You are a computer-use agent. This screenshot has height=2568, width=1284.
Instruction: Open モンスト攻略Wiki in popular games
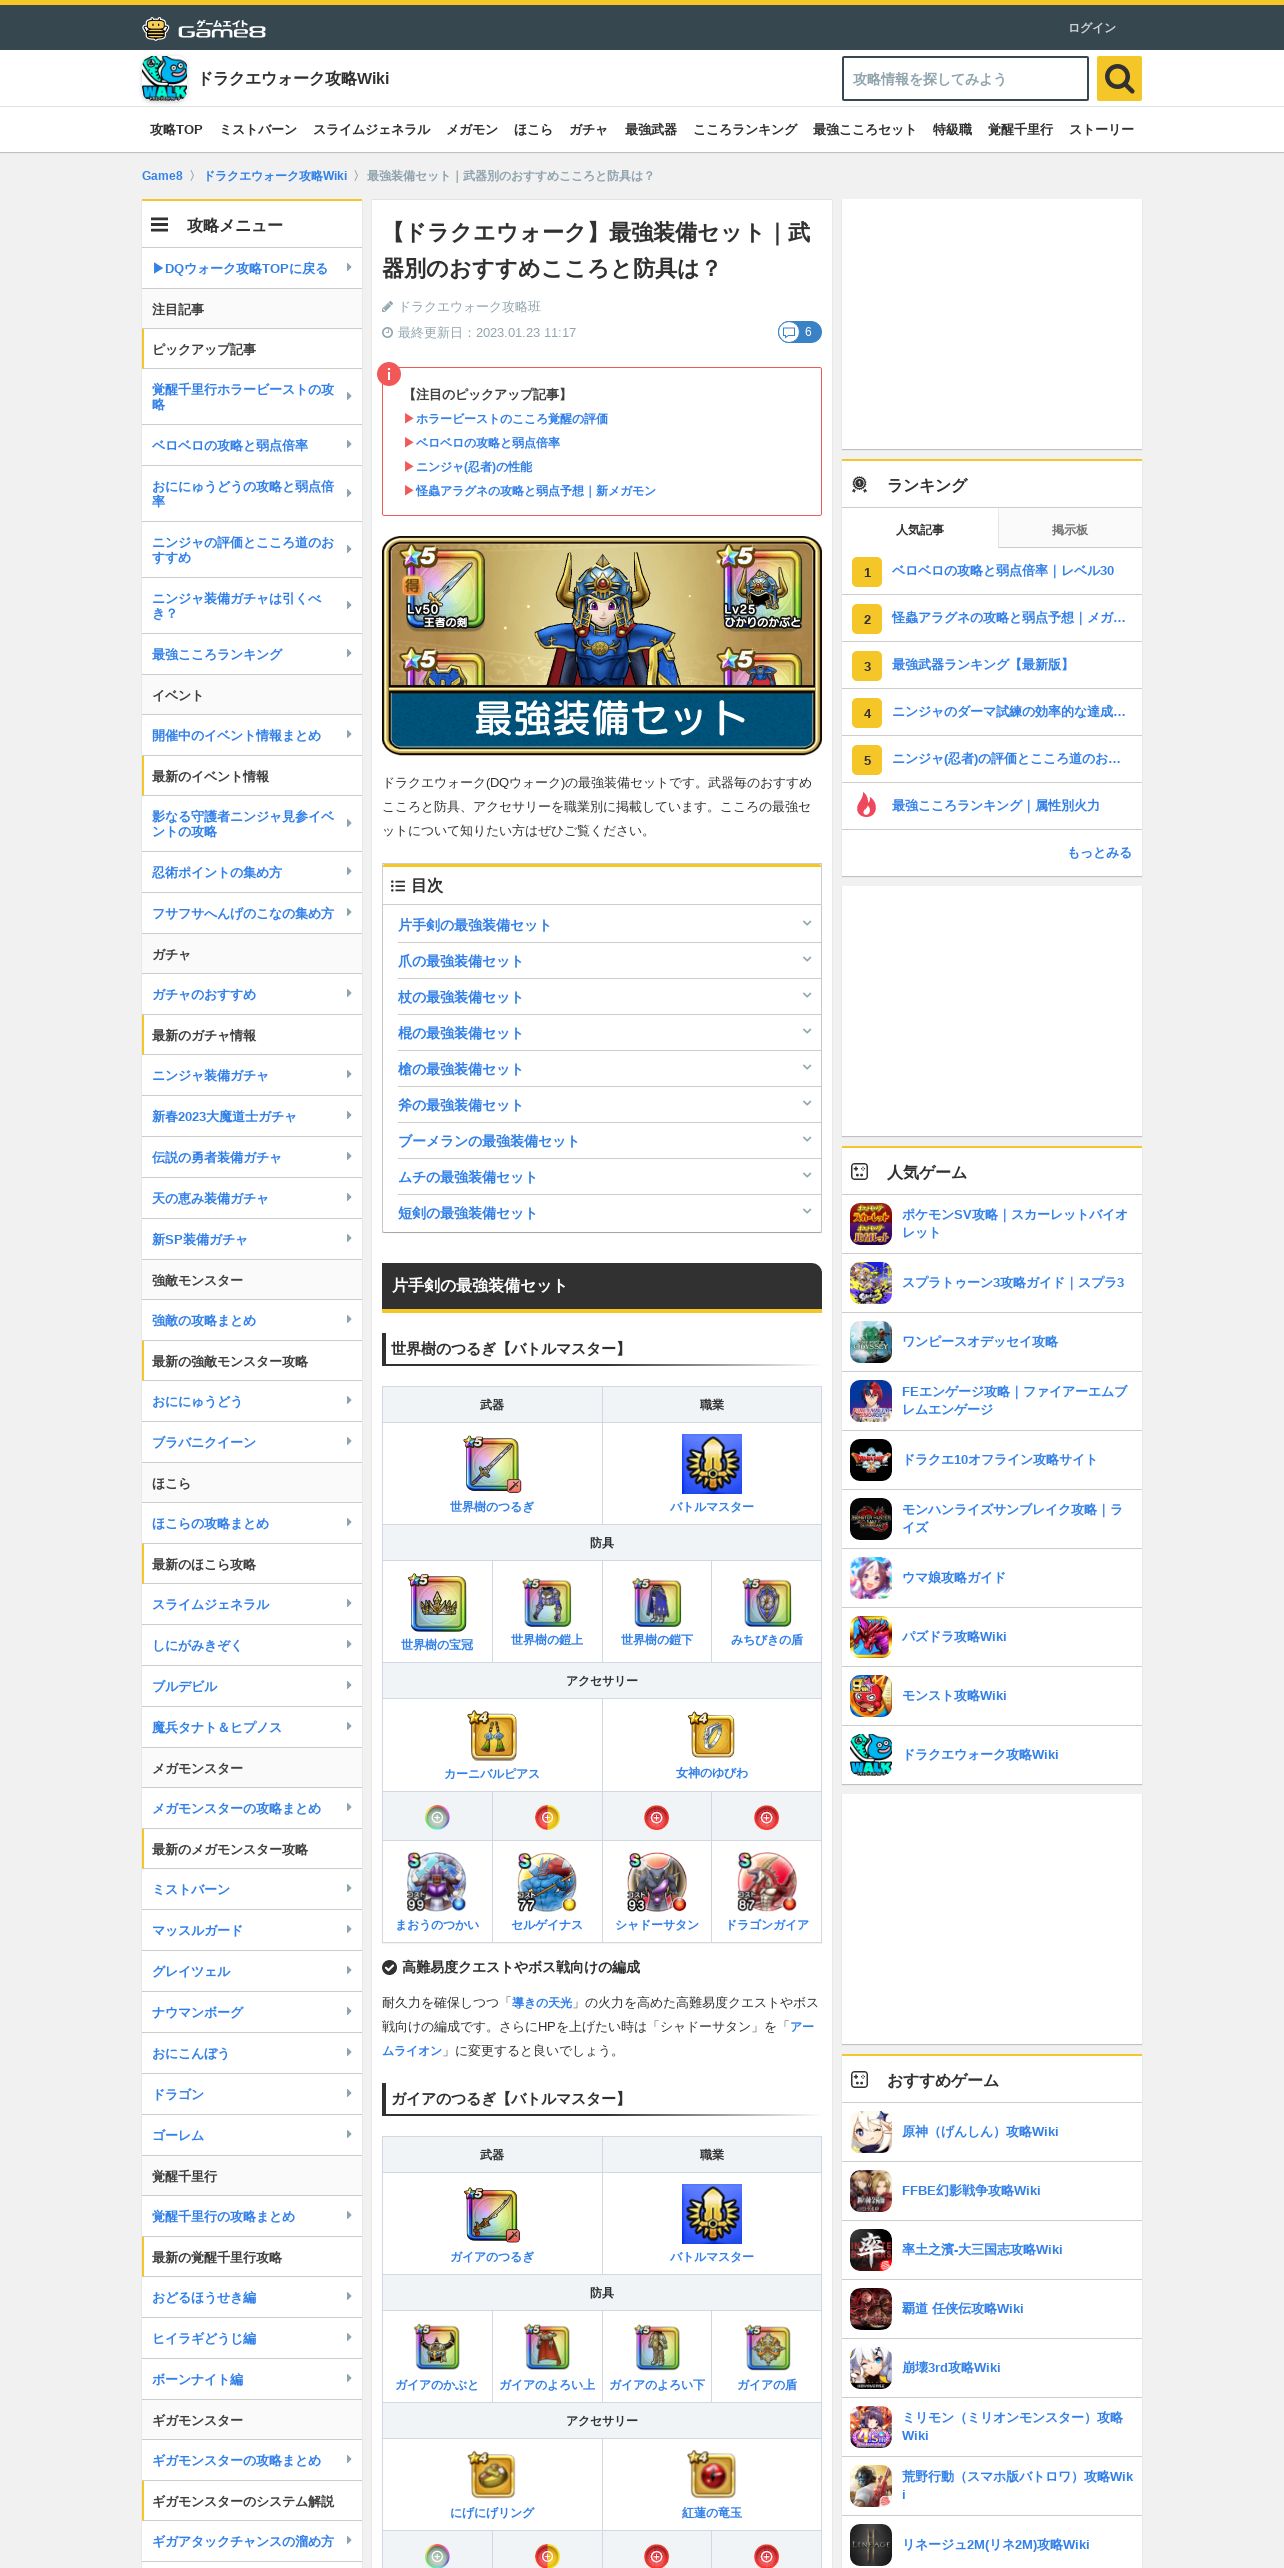point(992,1696)
